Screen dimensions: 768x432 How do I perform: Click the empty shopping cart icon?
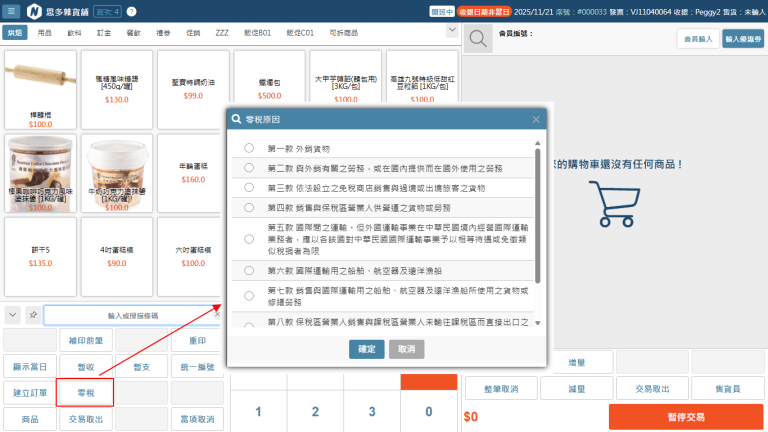613,206
